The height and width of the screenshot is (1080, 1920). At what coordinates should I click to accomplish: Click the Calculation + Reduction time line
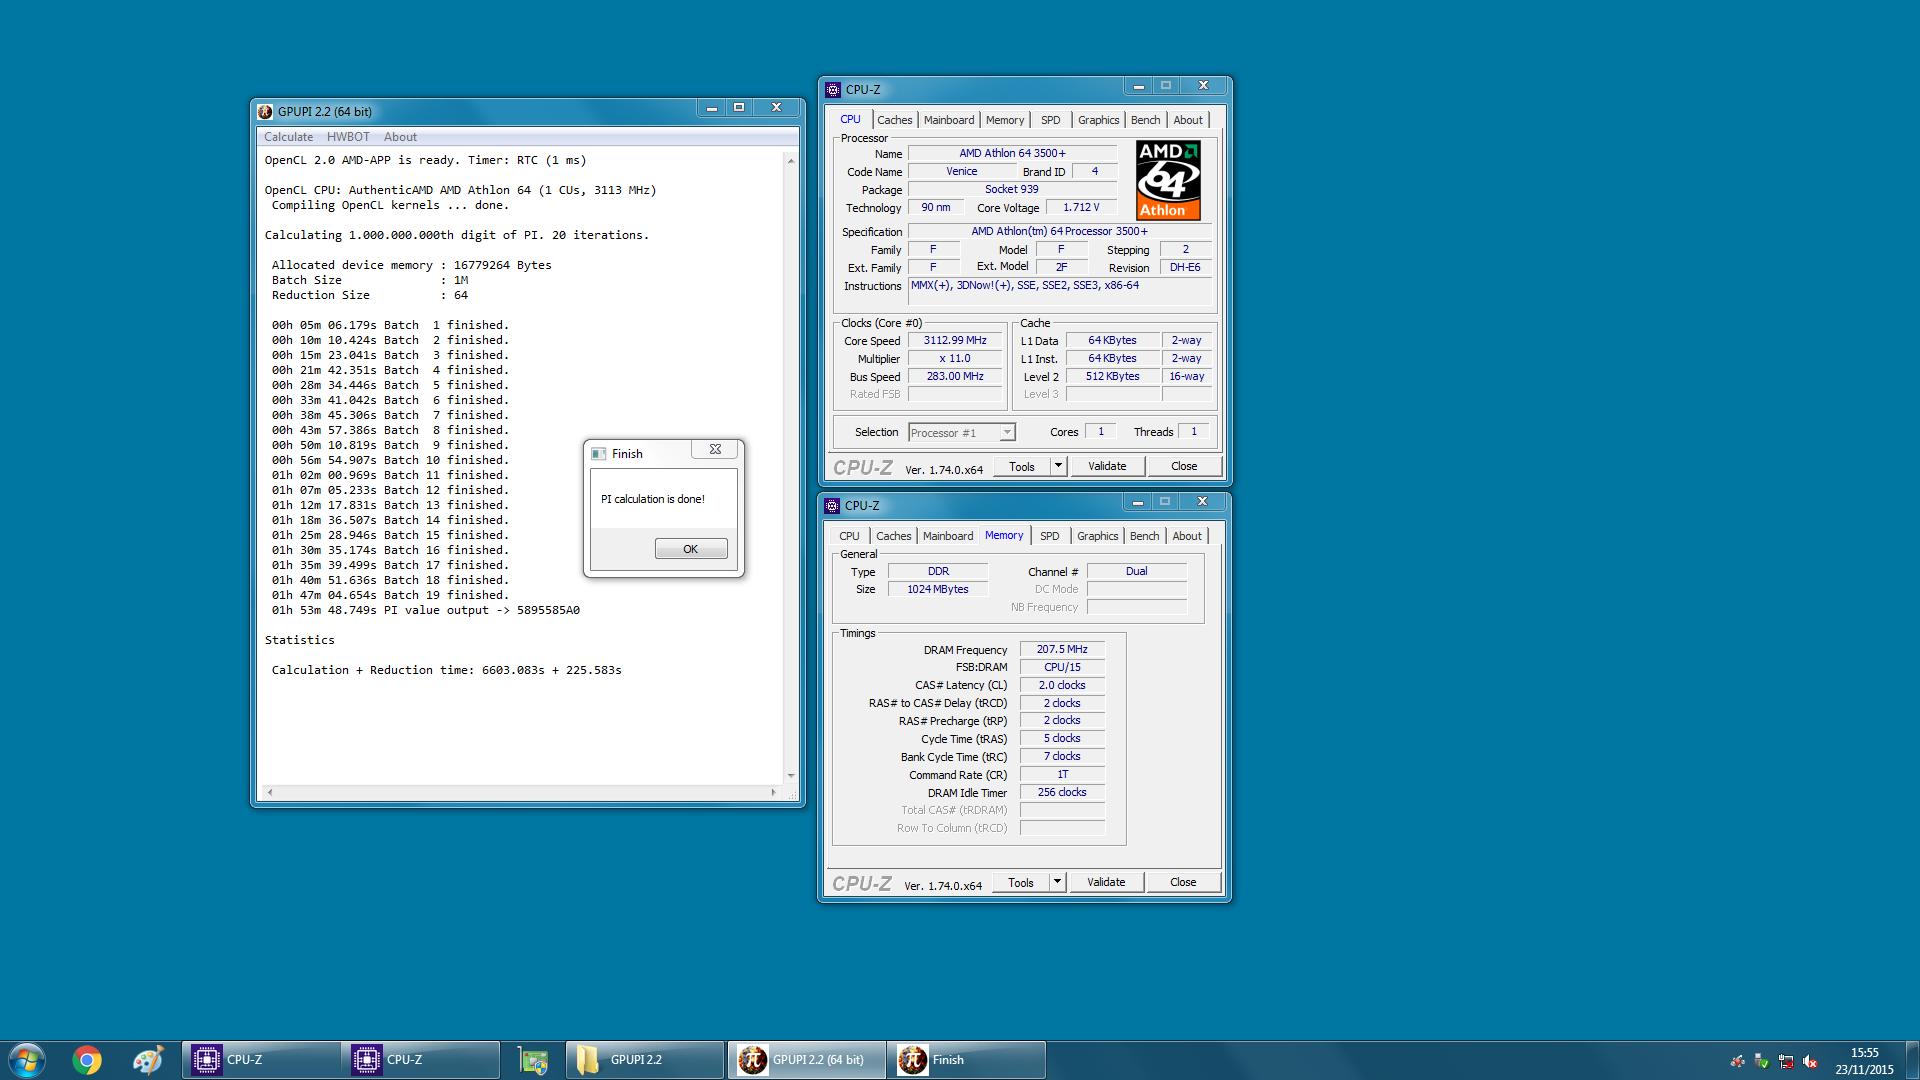point(446,670)
